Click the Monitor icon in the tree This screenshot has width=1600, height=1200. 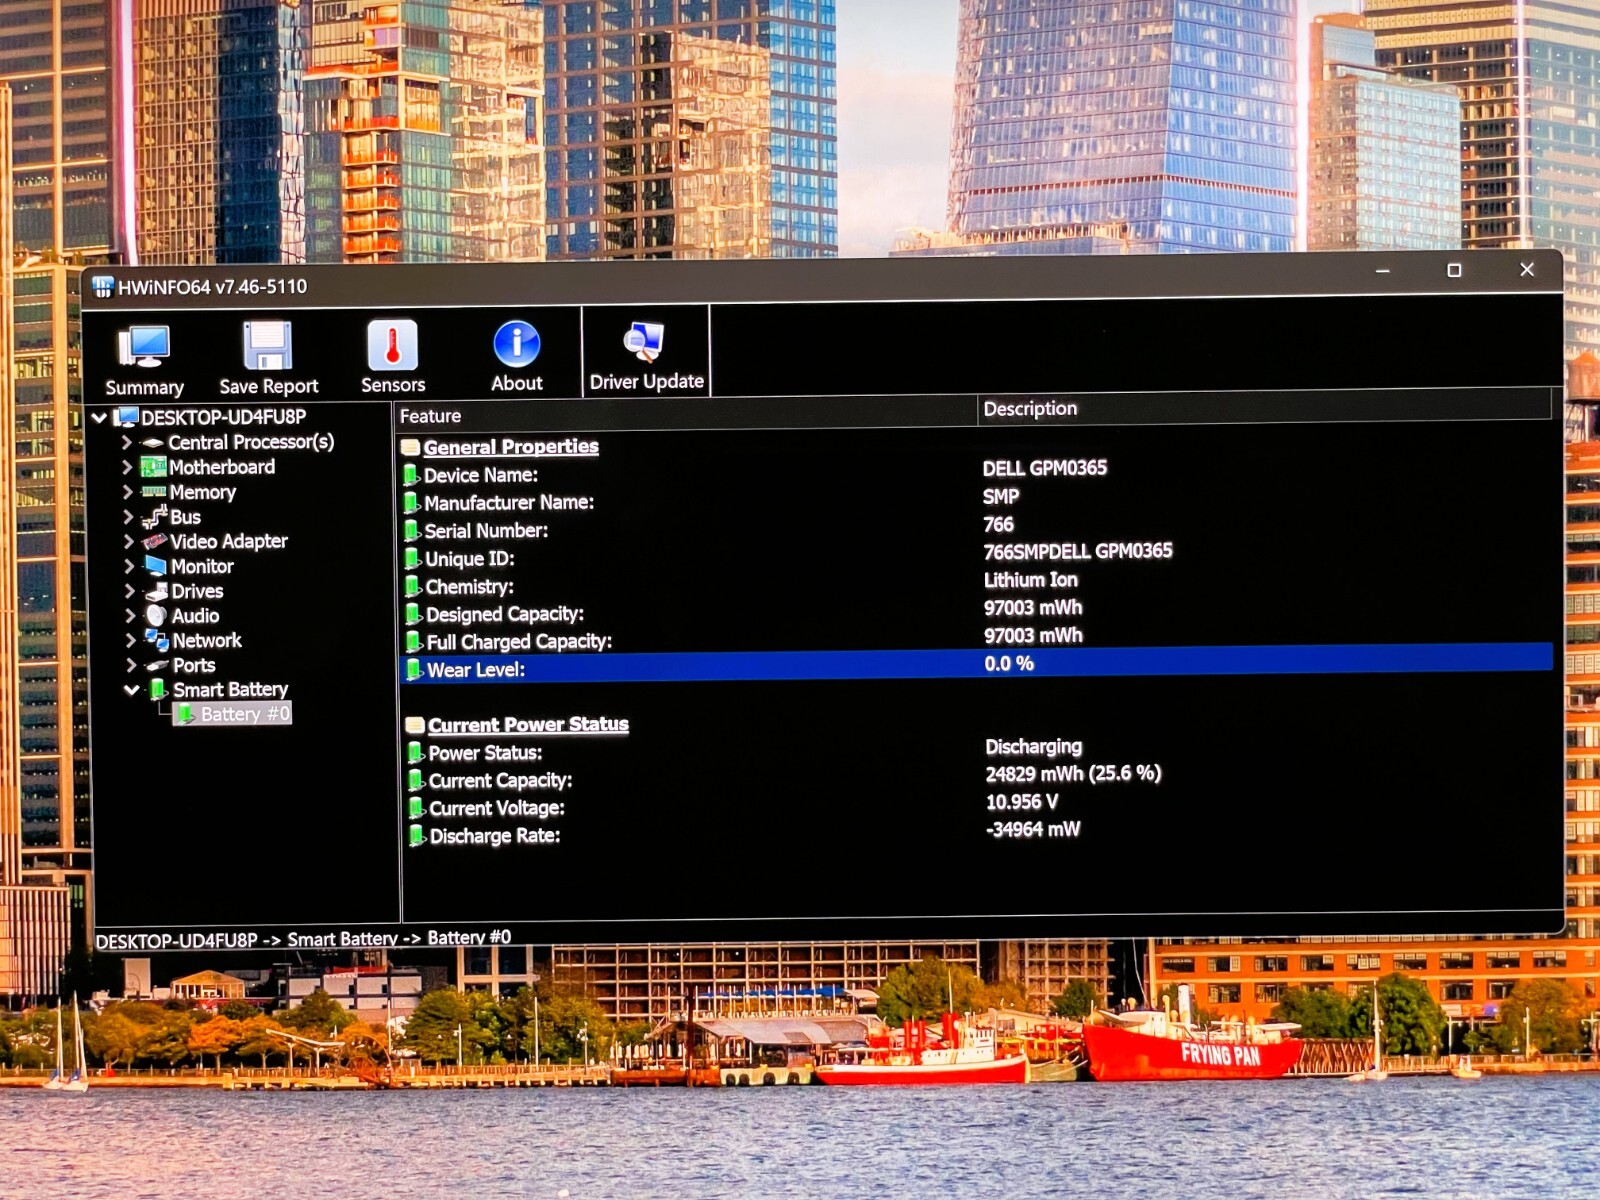(155, 566)
